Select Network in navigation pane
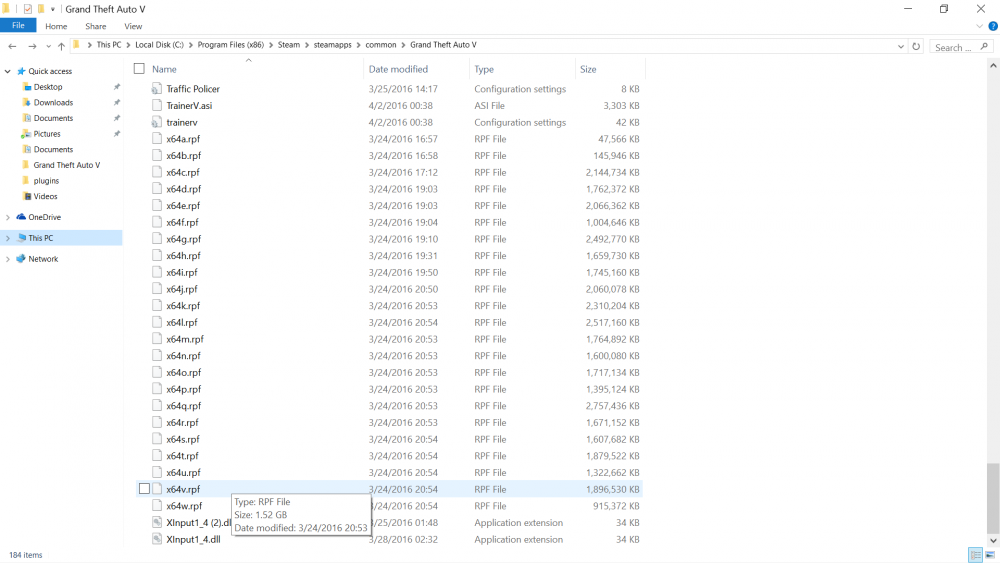Viewport: 1000px width, 563px height. click(x=43, y=259)
